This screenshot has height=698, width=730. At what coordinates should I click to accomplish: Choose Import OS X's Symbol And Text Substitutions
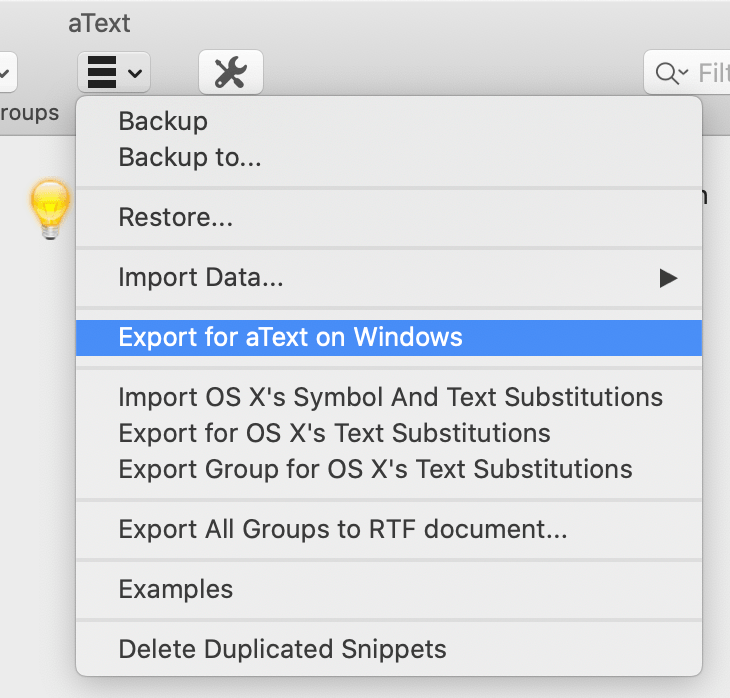(390, 397)
